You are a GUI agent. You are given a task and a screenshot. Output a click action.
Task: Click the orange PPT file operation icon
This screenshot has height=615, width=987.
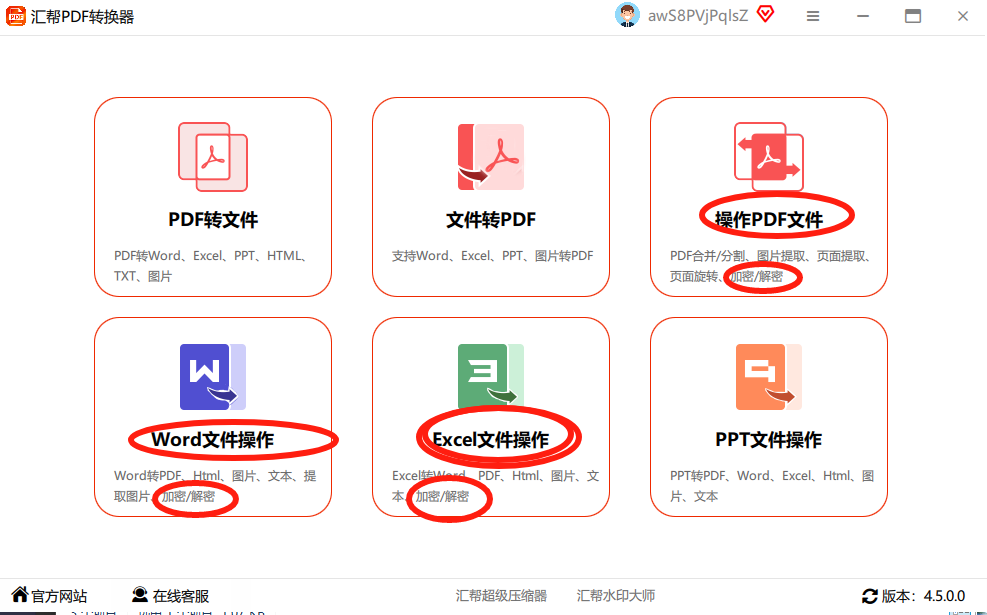(769, 376)
